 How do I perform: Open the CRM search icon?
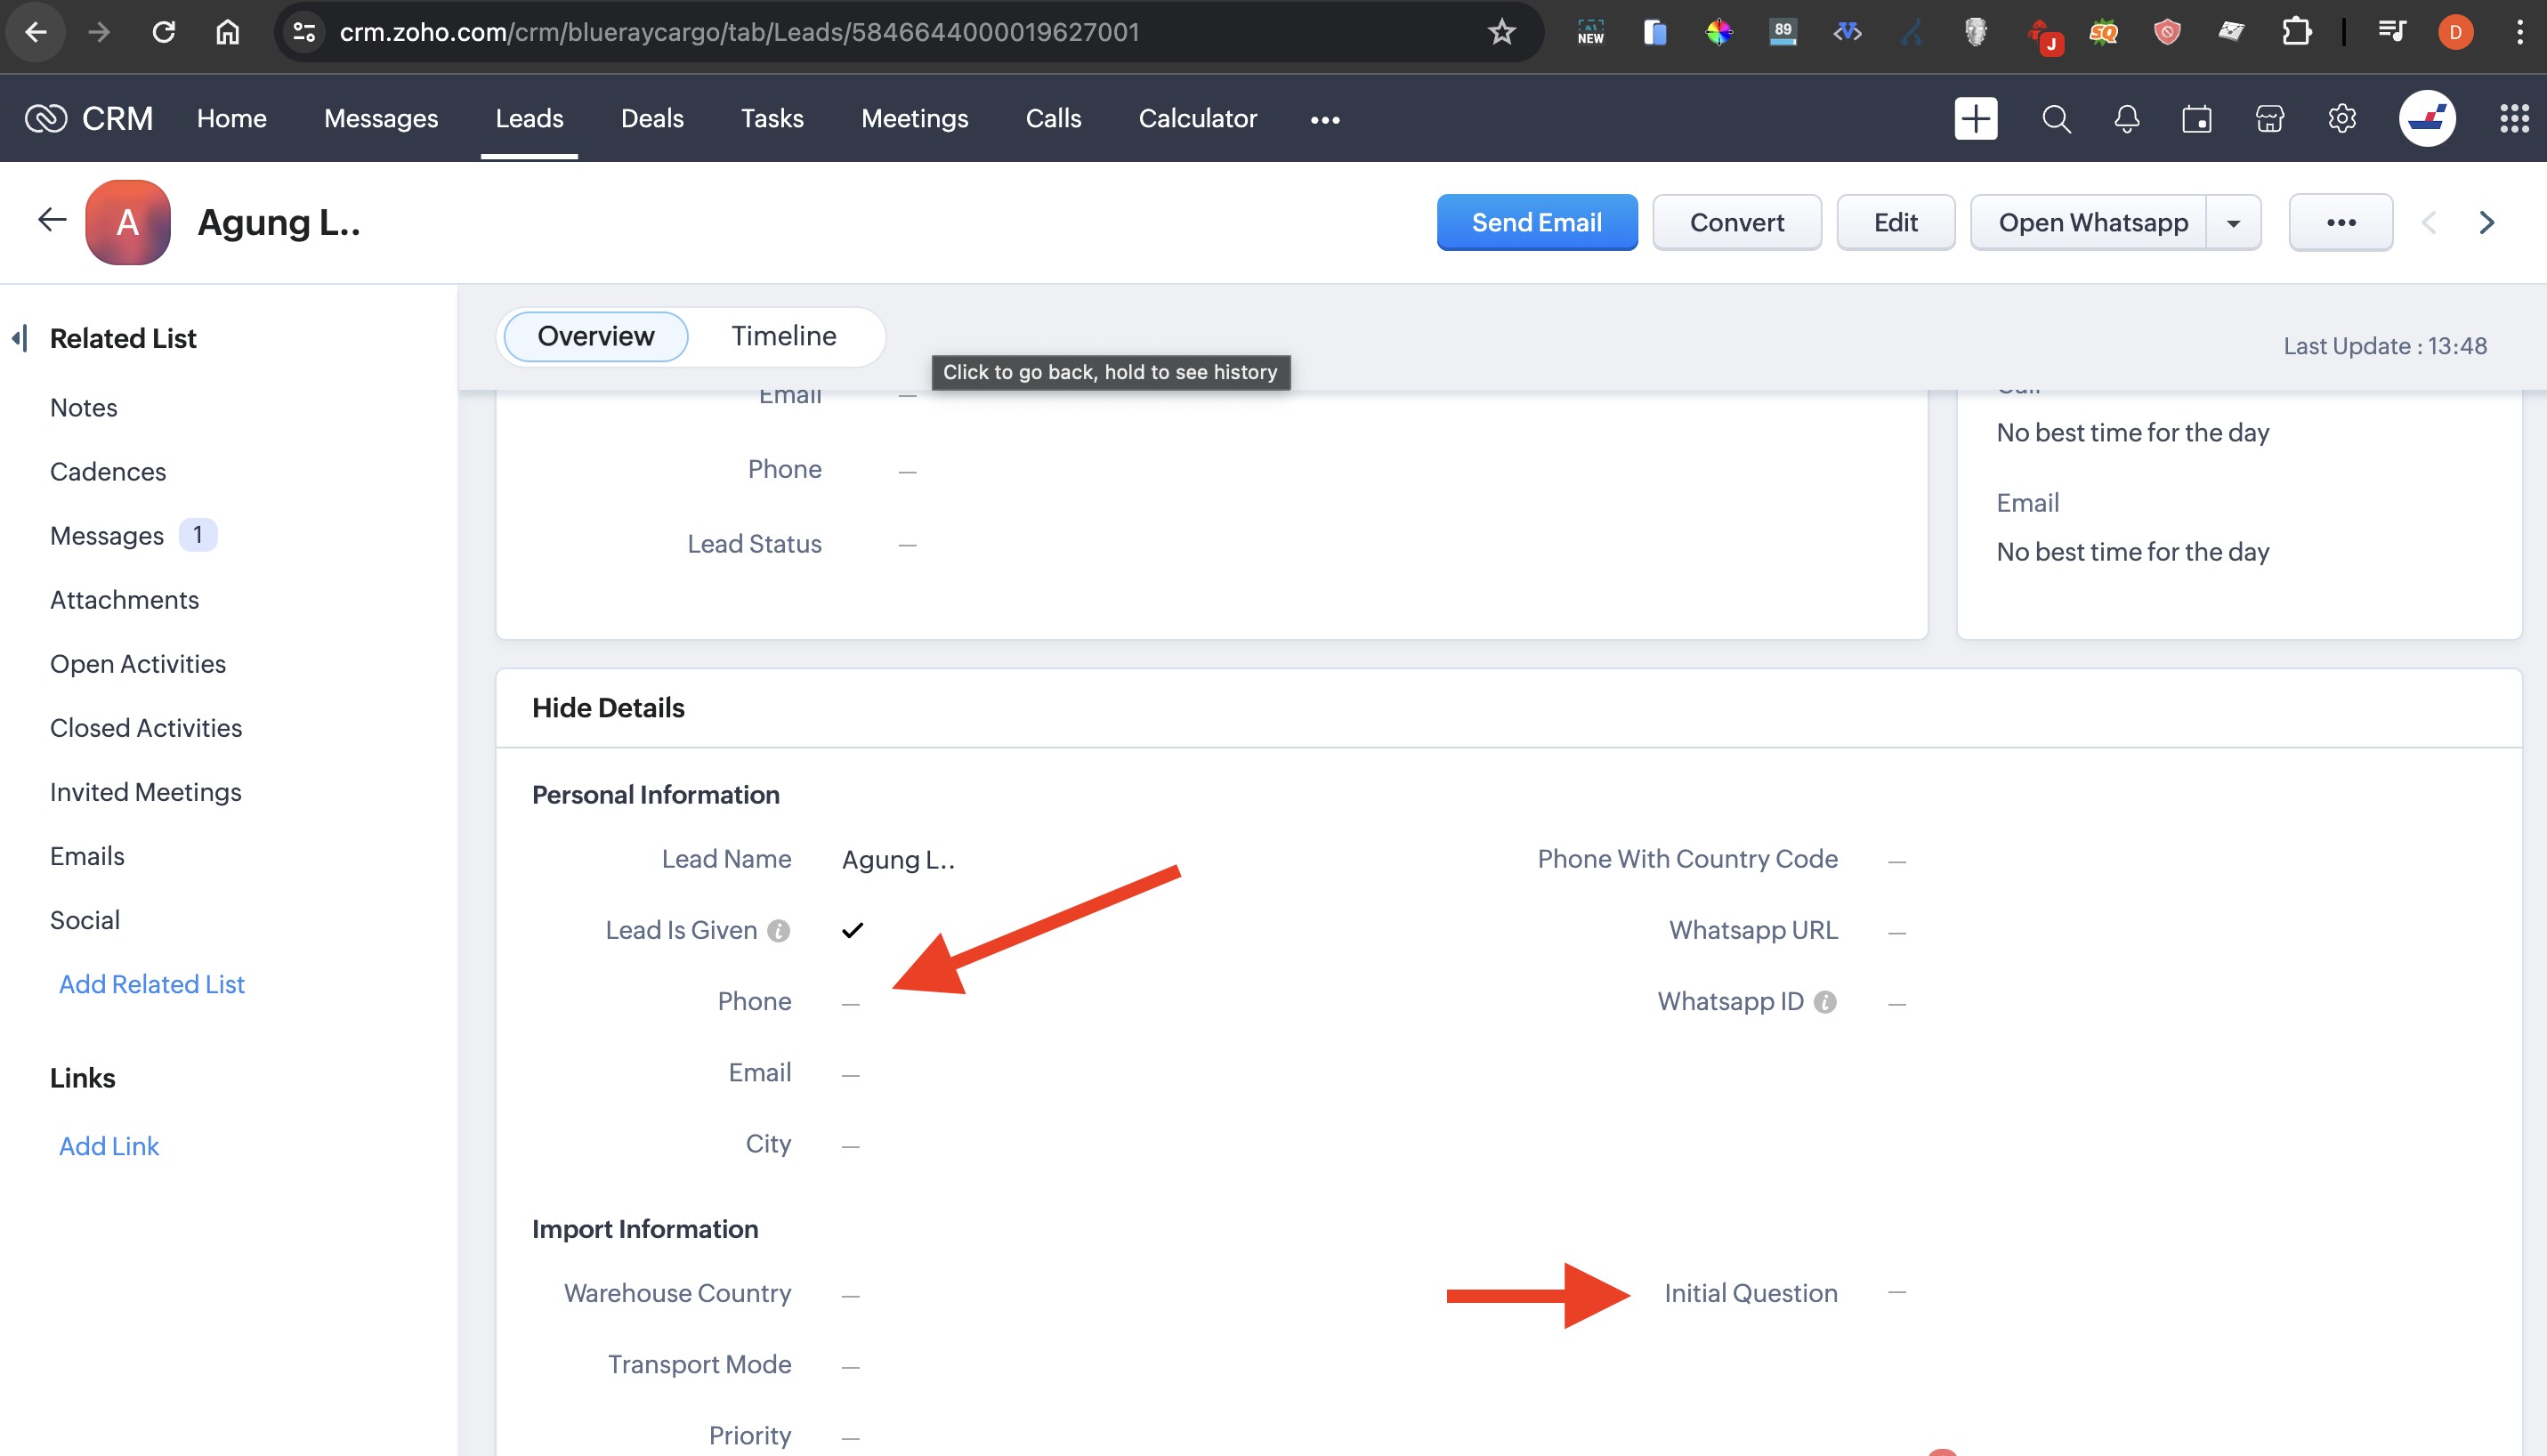click(x=2056, y=119)
